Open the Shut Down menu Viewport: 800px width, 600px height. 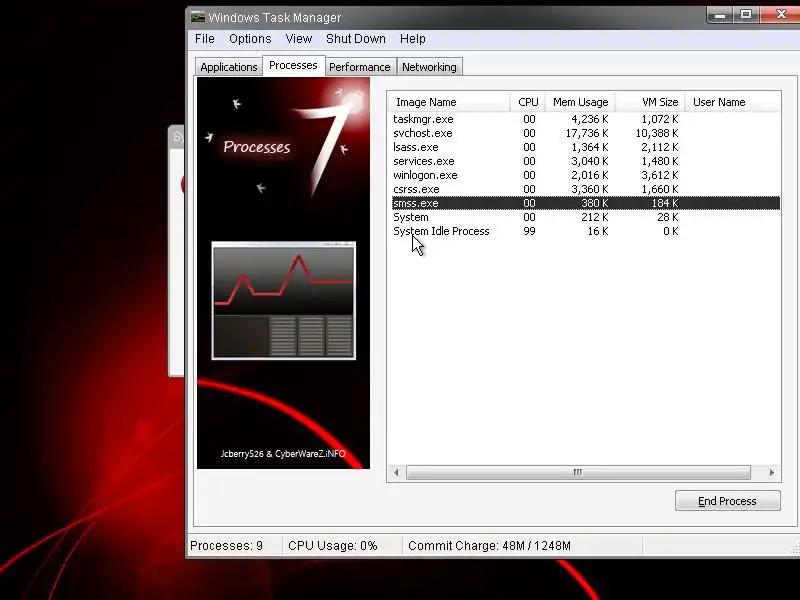356,39
